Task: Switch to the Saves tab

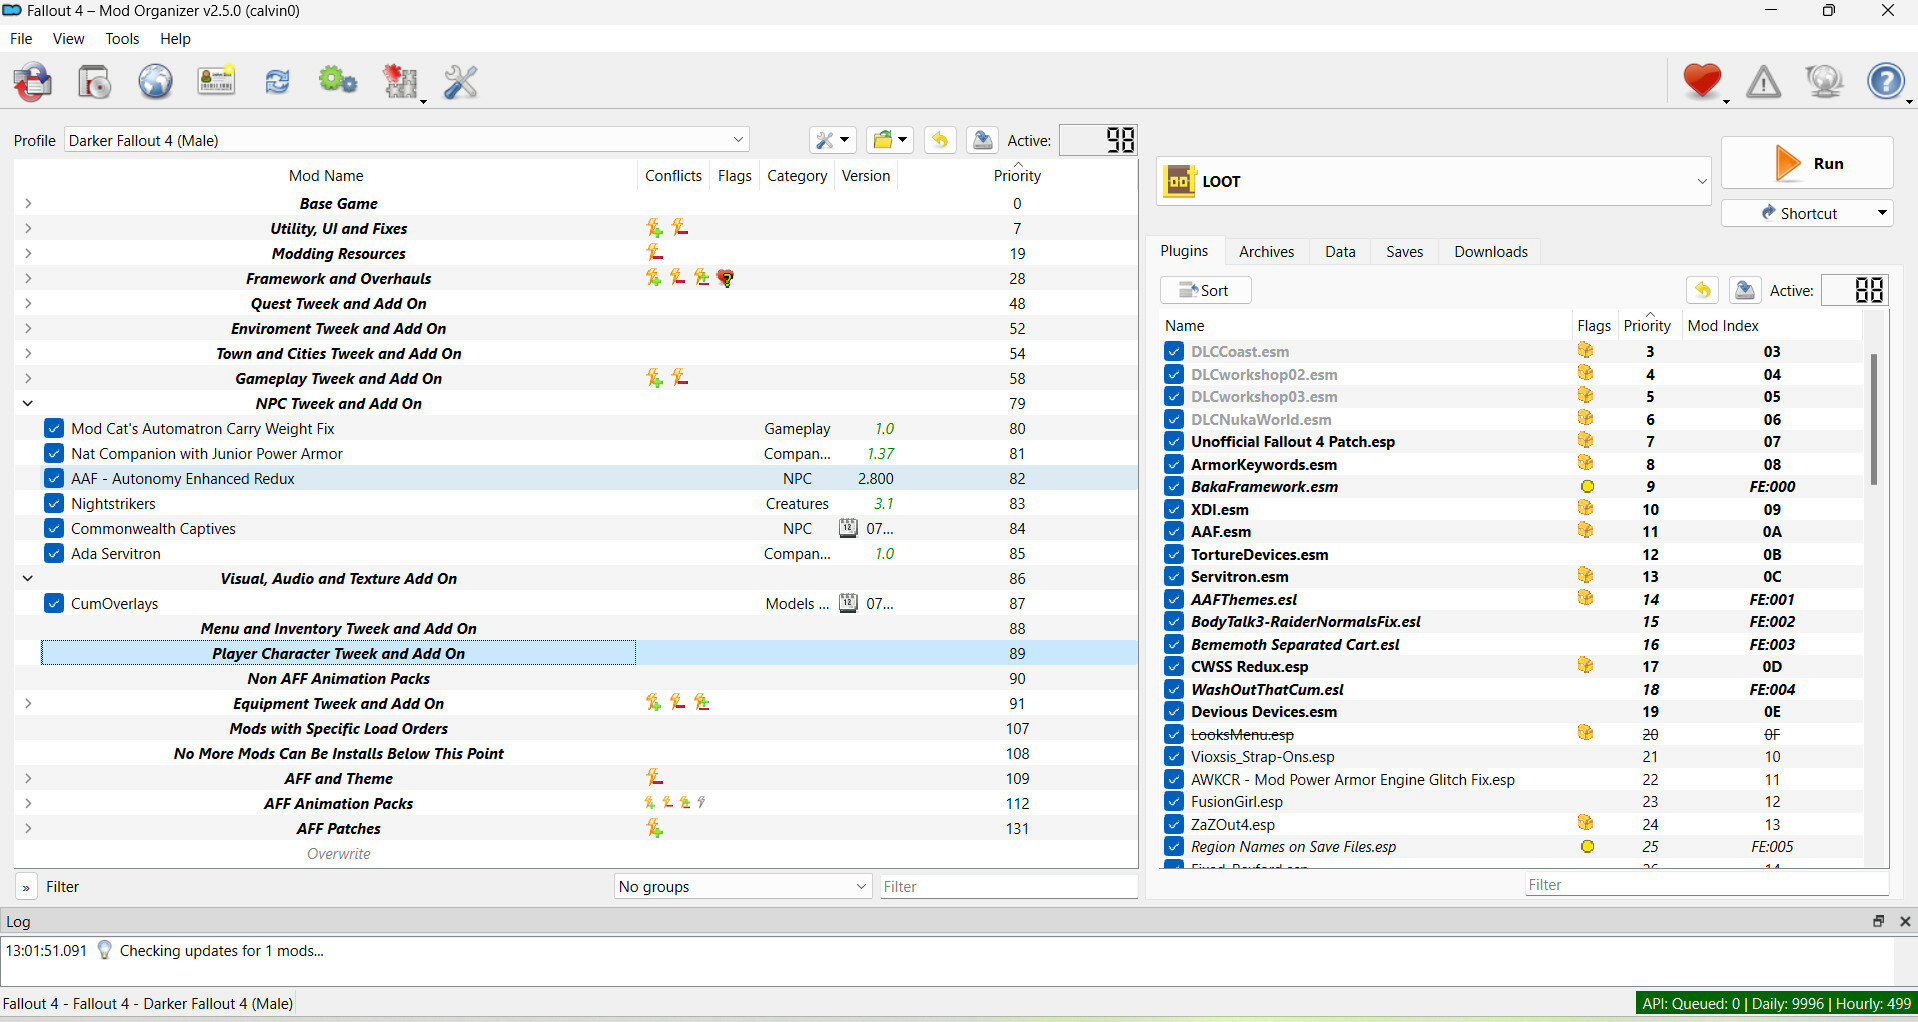Action: (1404, 252)
